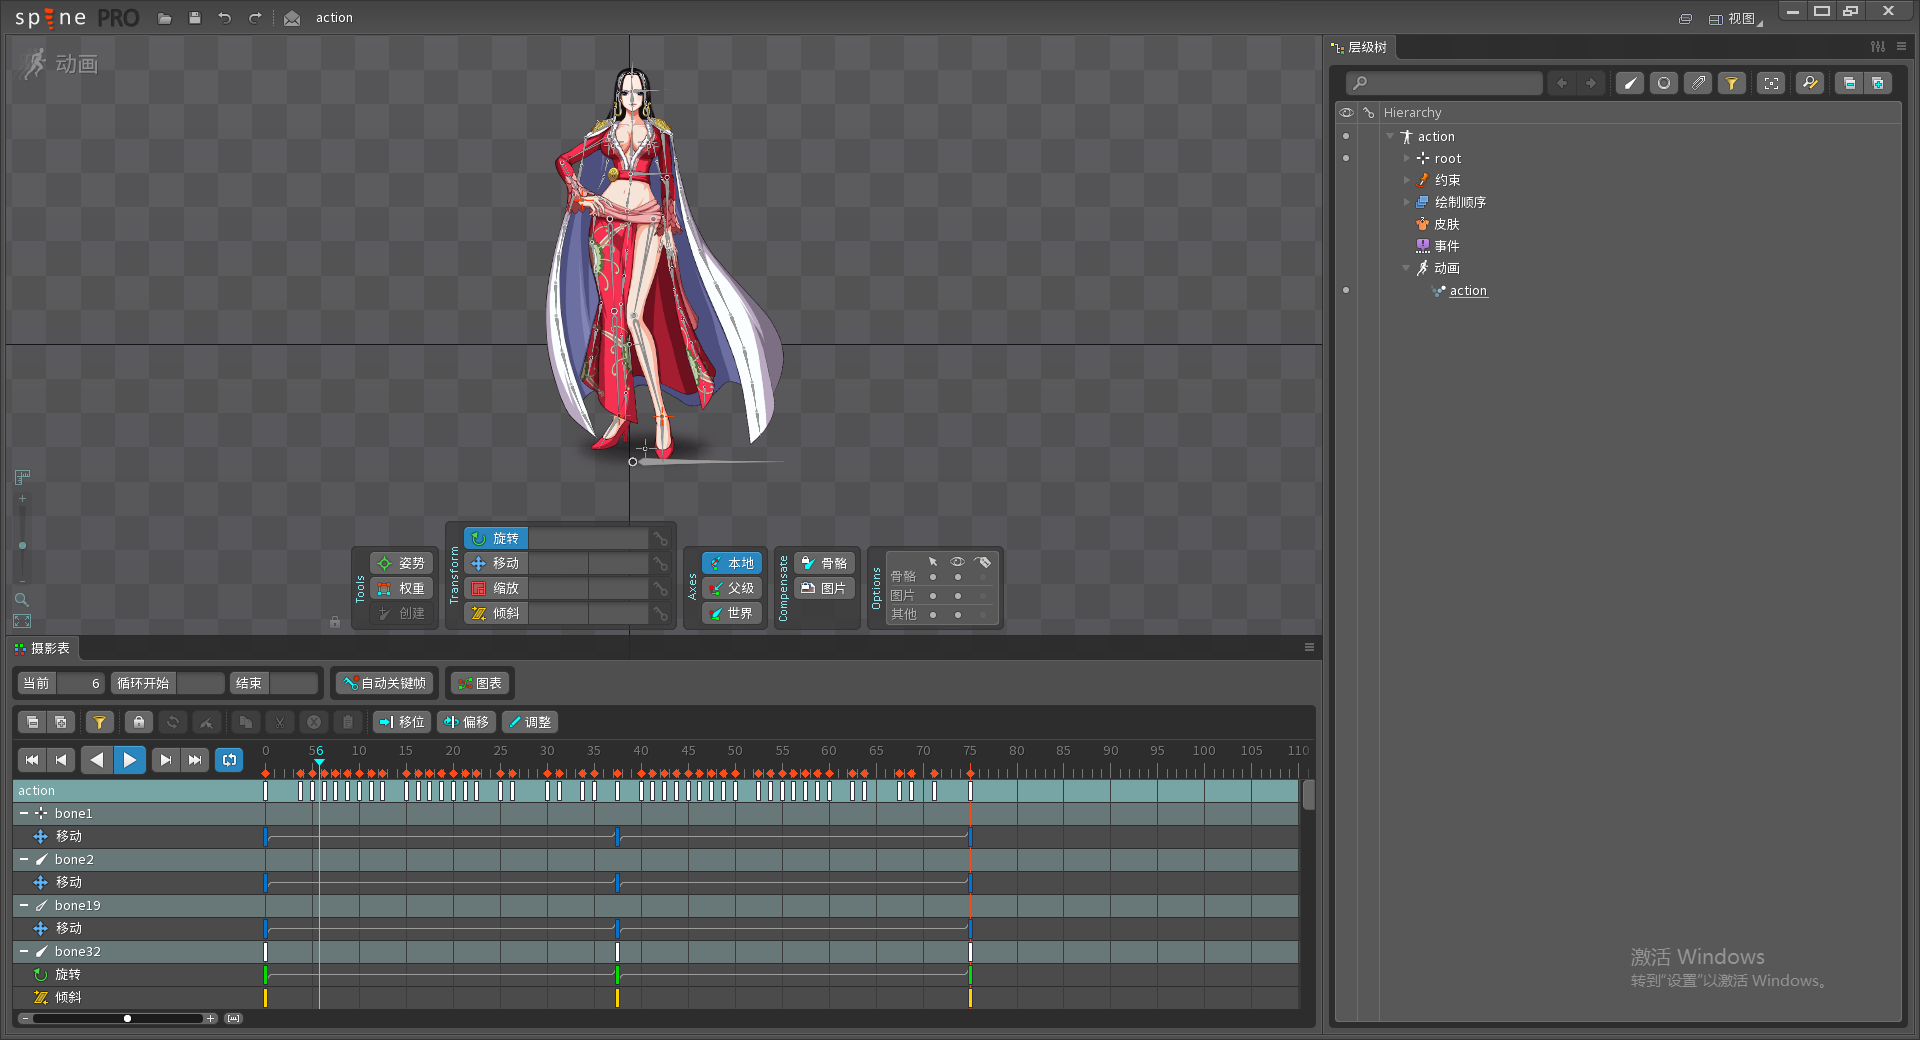Click zoom magnifier icon in viewport

[22, 600]
